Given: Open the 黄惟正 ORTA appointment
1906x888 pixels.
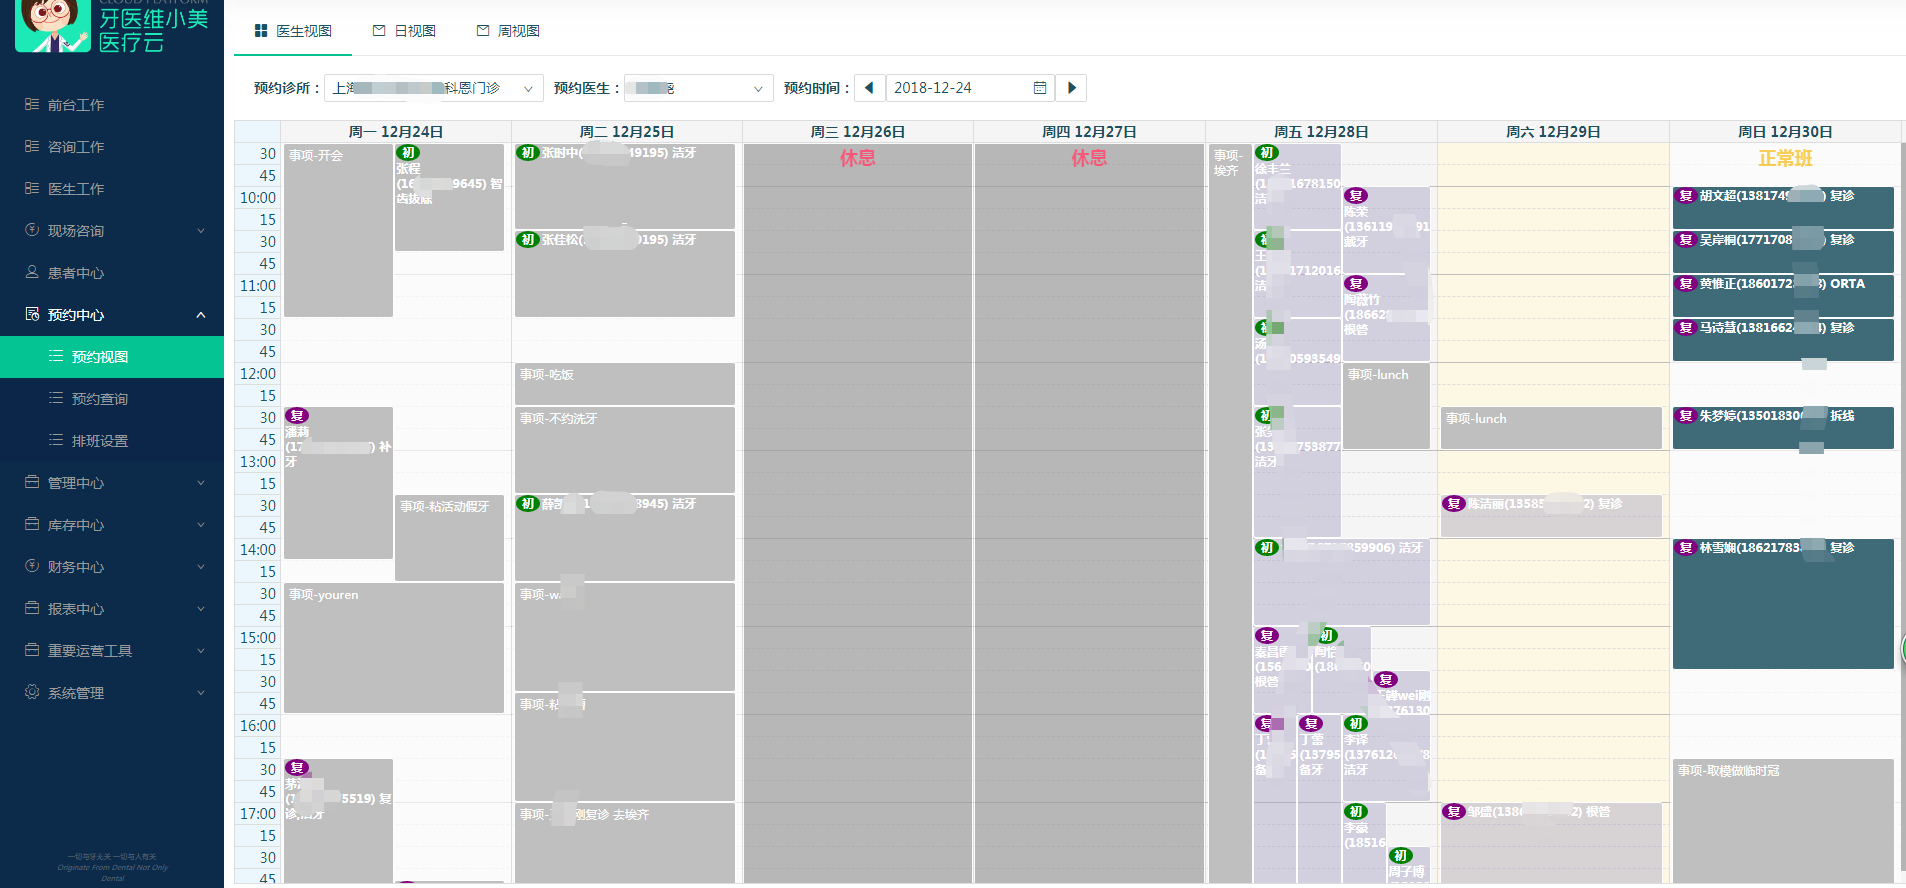Looking at the screenshot, I should [1783, 295].
